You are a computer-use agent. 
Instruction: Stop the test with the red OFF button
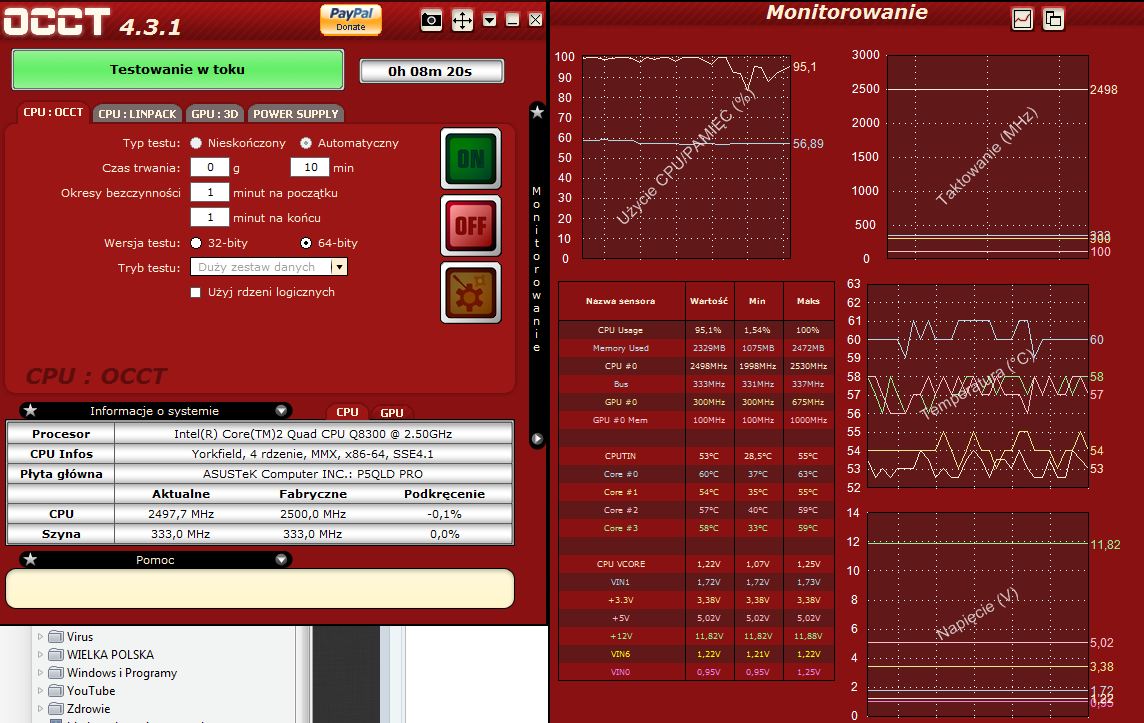pos(471,225)
